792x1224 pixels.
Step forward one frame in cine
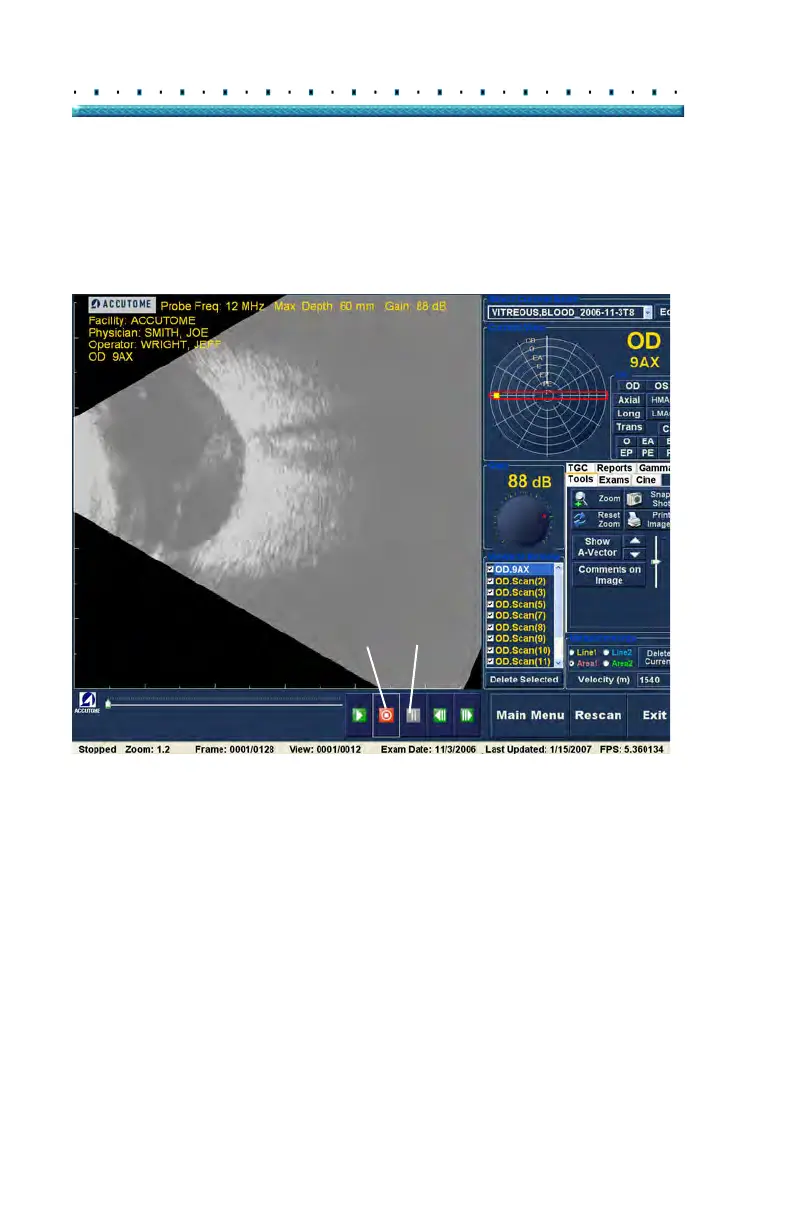pyautogui.click(x=466, y=715)
